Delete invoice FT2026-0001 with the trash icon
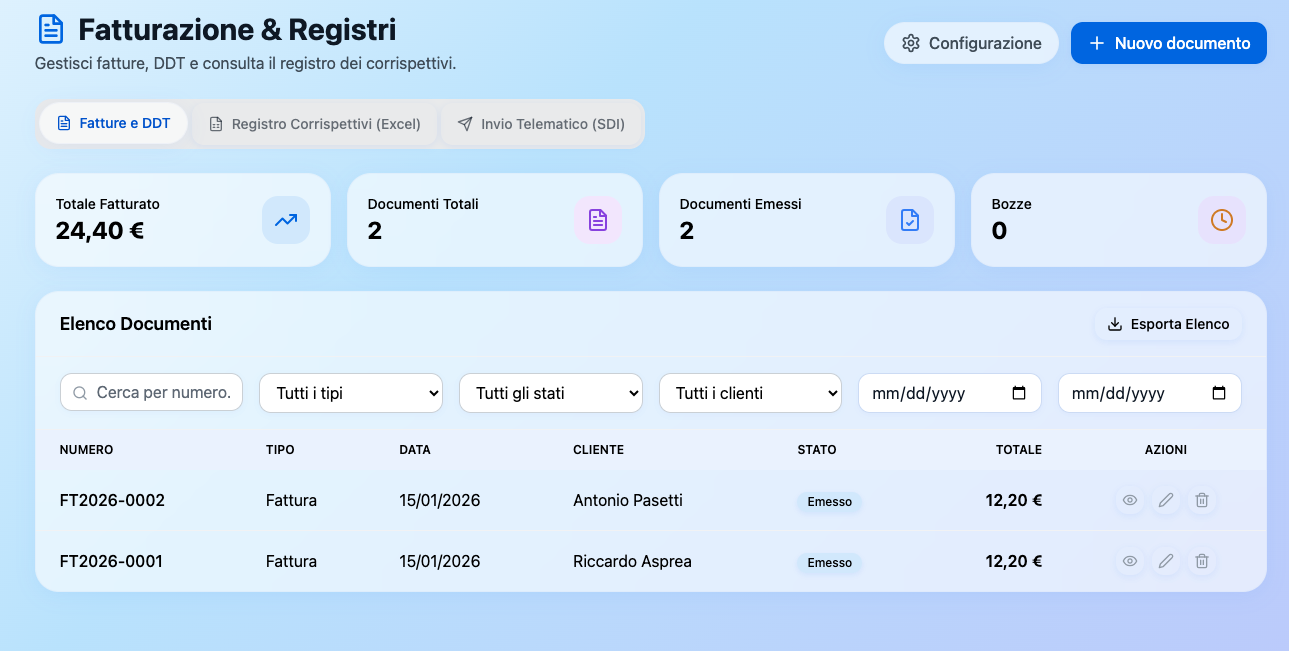Screen dimensions: 1289x651 (1202, 561)
